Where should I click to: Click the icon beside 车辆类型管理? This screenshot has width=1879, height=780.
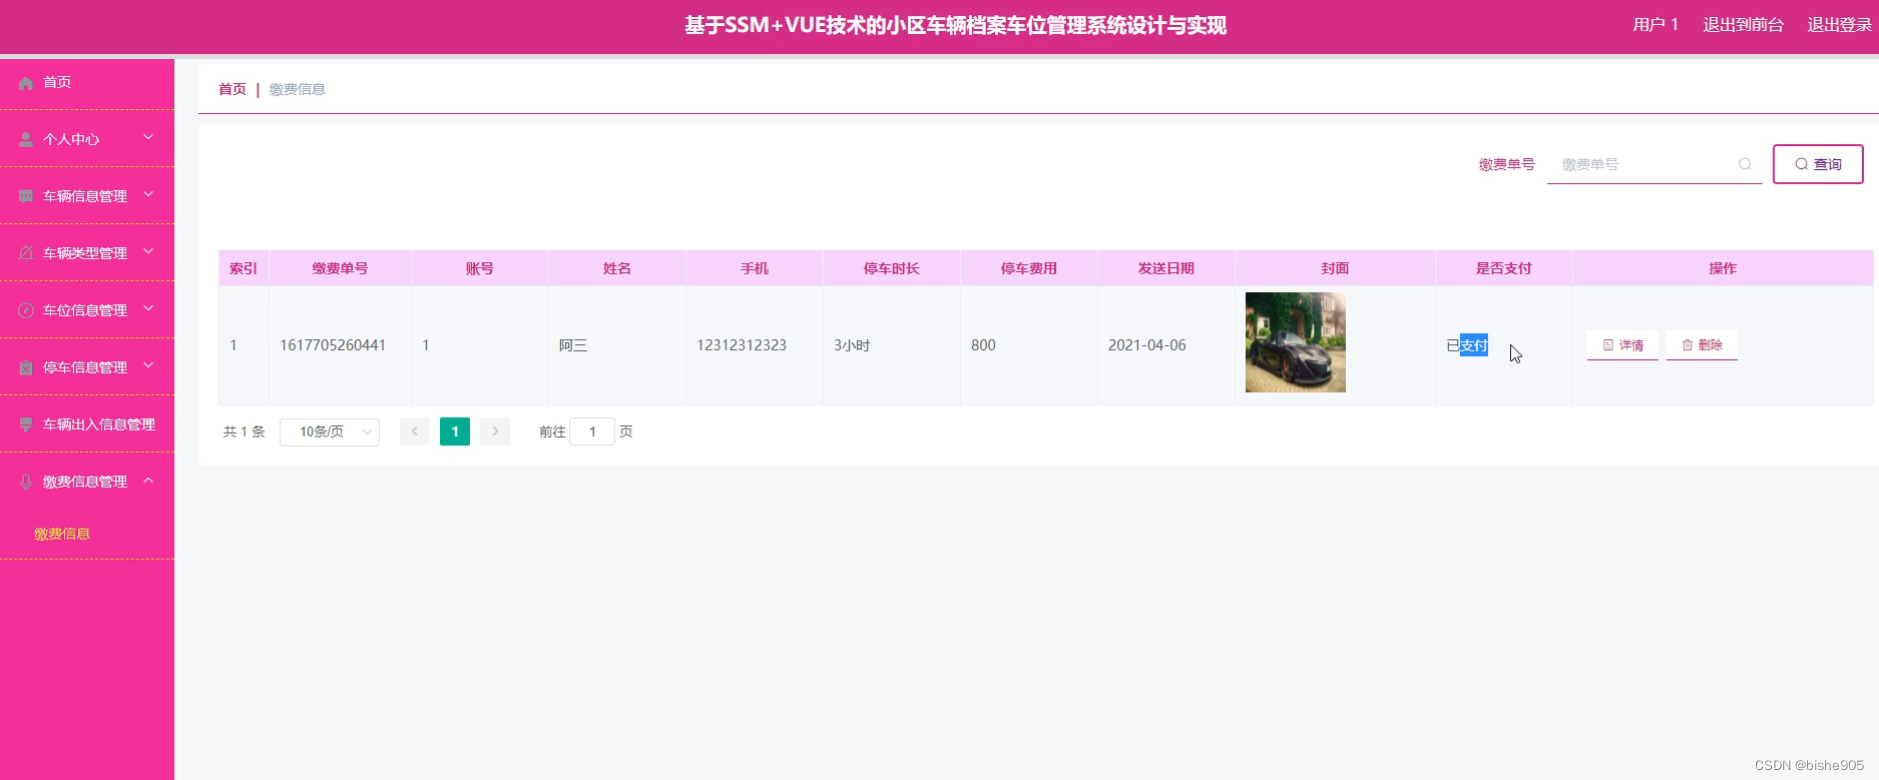[26, 254]
